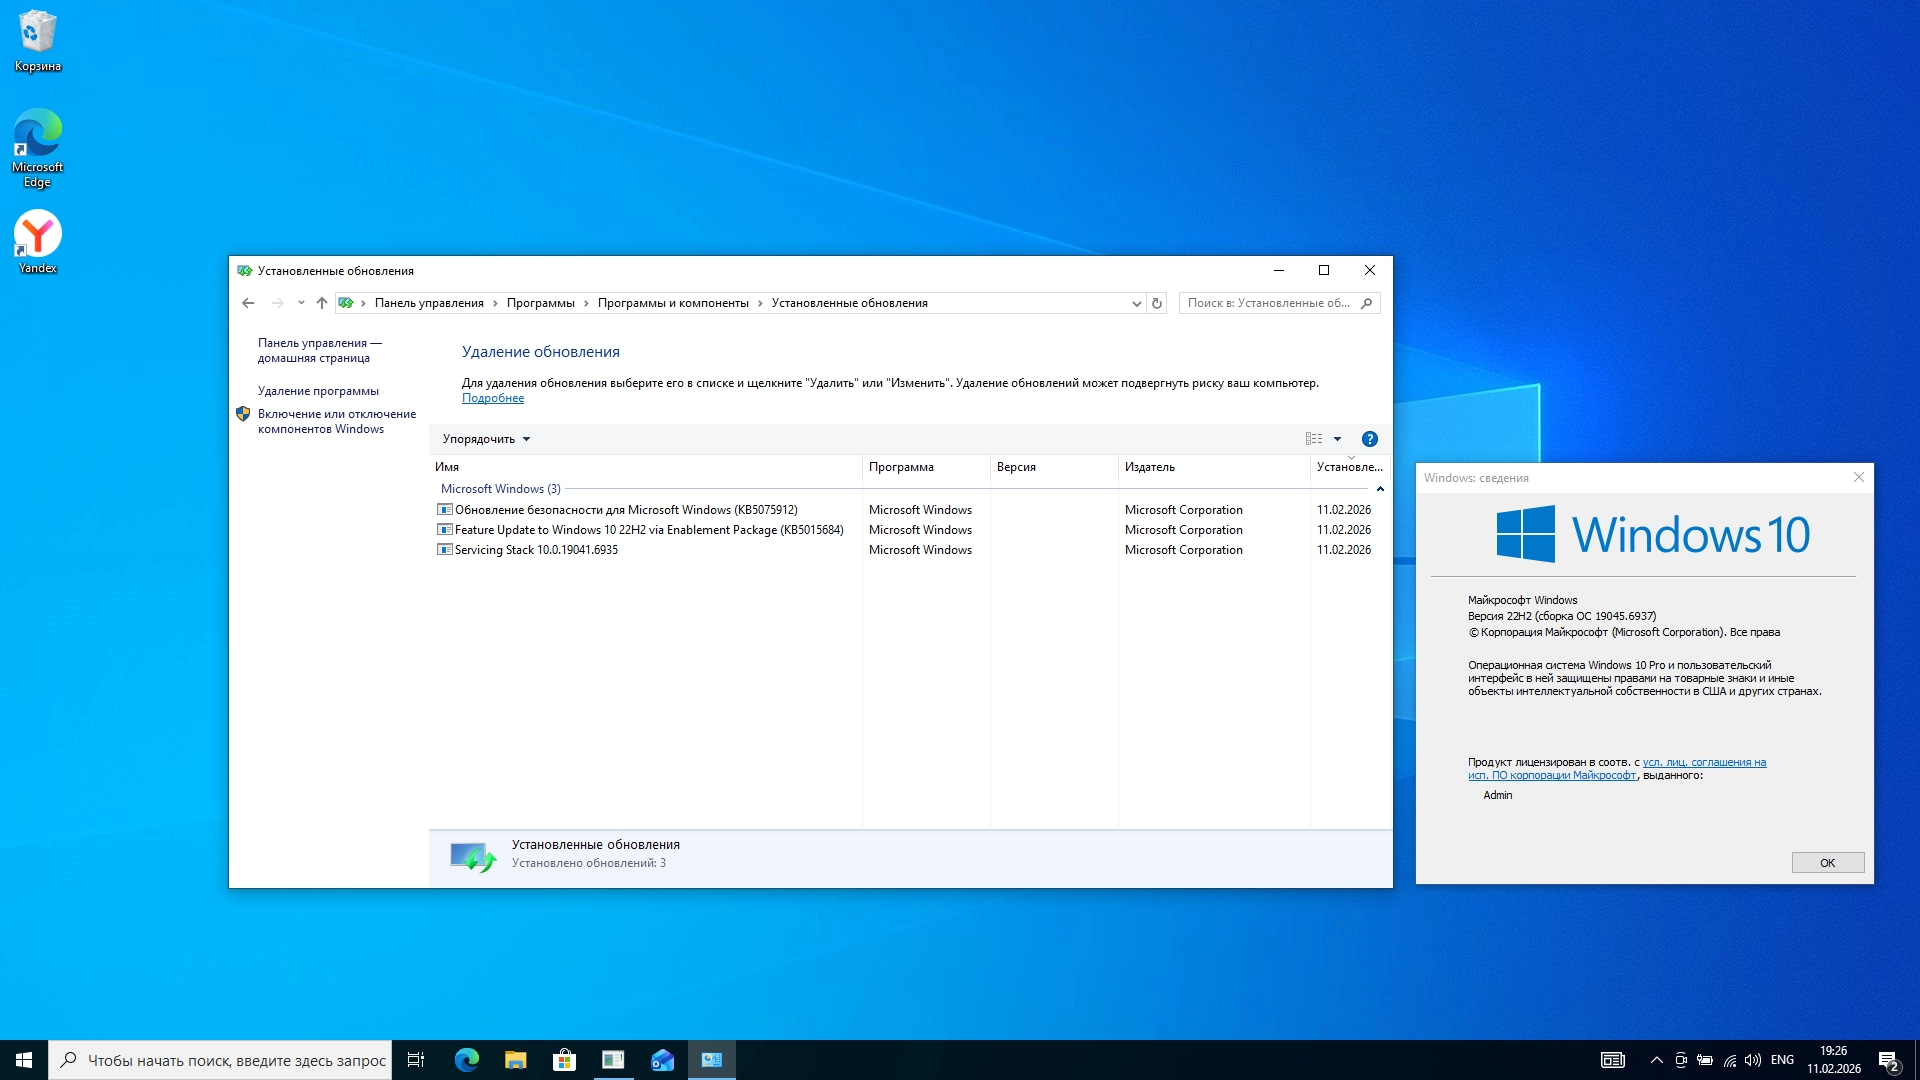Select the KB5075912 security update row
This screenshot has width=1920, height=1080.
click(625, 510)
